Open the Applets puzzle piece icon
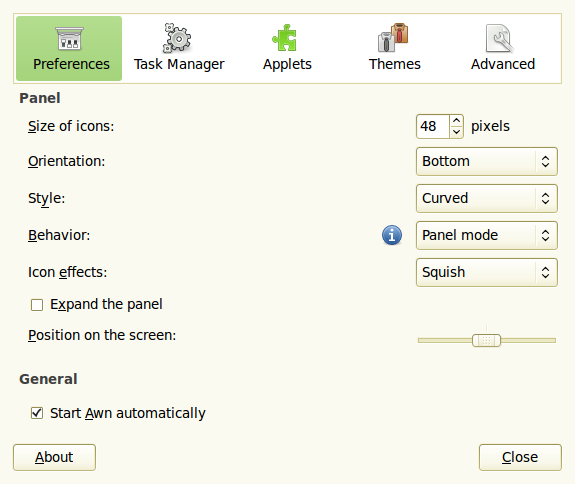The height and width of the screenshot is (484, 575). point(285,37)
